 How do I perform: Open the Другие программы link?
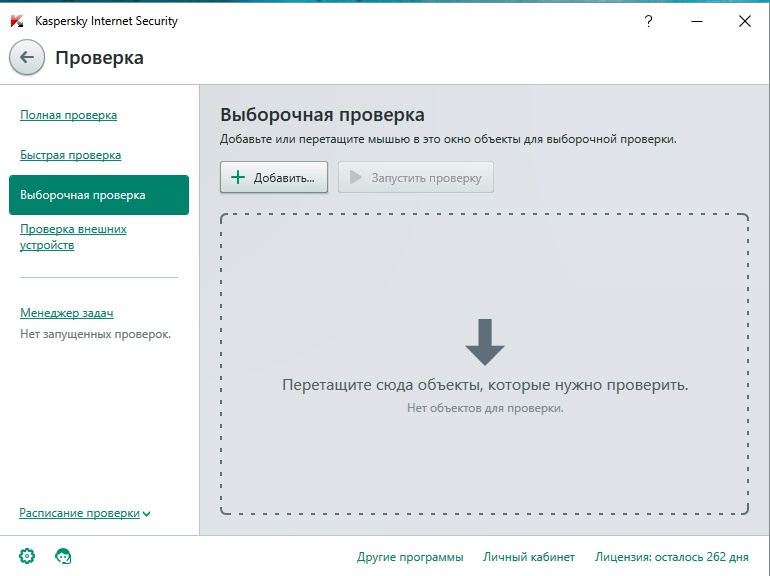(410, 557)
